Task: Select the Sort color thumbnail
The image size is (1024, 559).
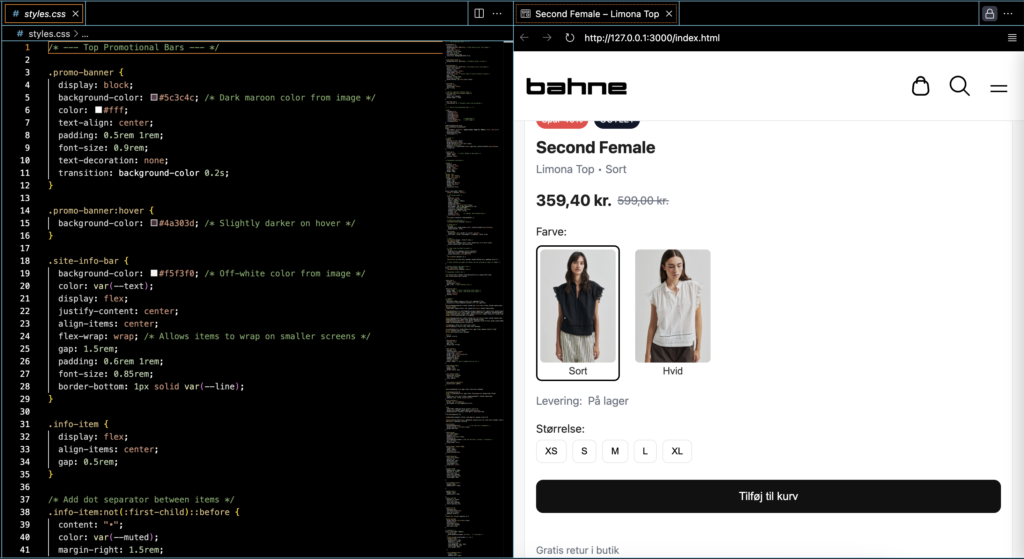Action: pyautogui.click(x=578, y=313)
